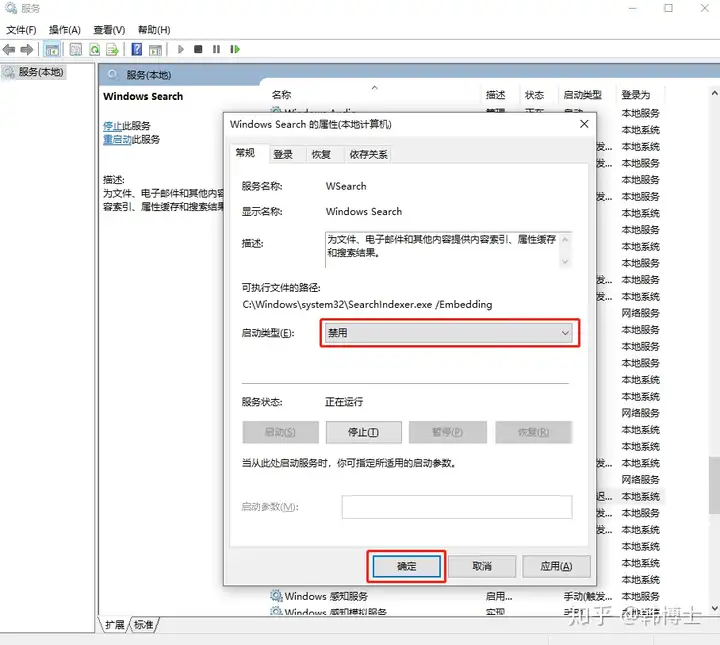Click the SearchIndexer.exe executable path text

coord(367,304)
